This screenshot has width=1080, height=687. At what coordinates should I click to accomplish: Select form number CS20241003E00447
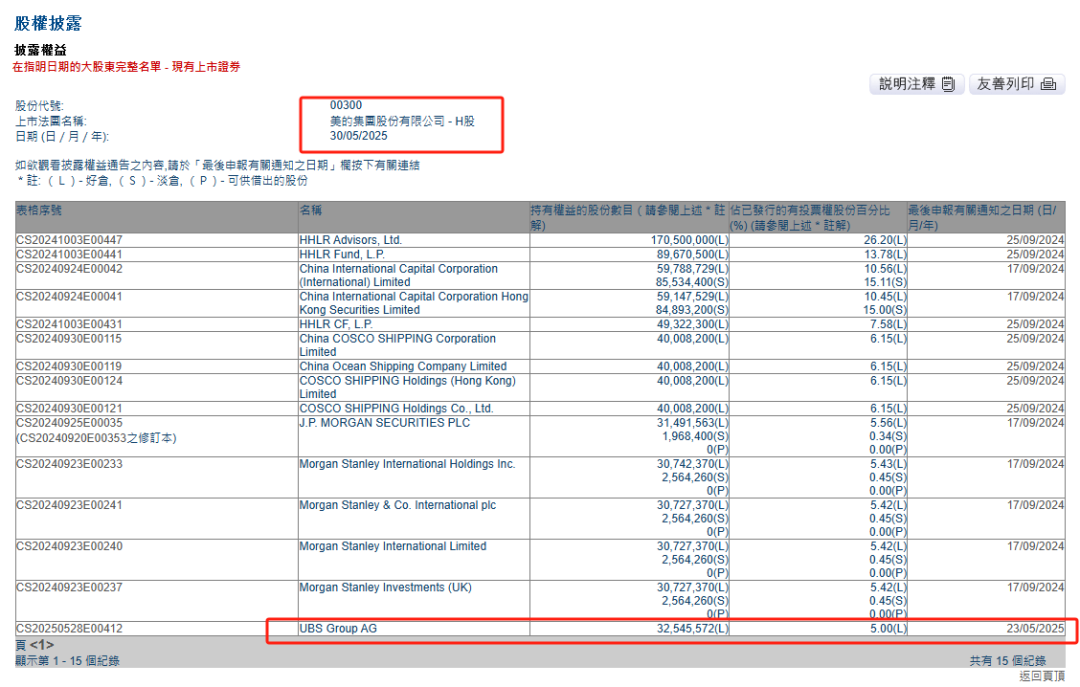pyautogui.click(x=69, y=240)
